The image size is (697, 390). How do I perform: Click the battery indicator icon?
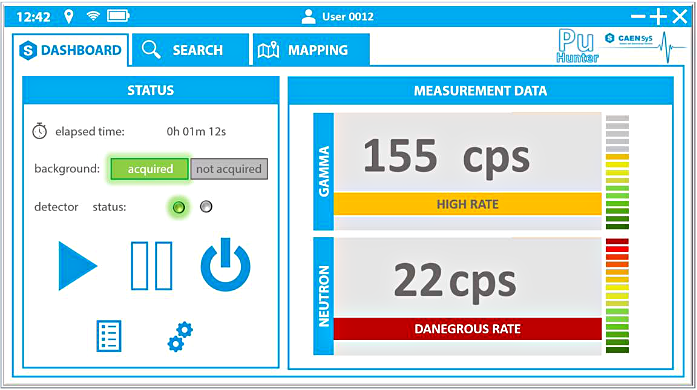118,16
